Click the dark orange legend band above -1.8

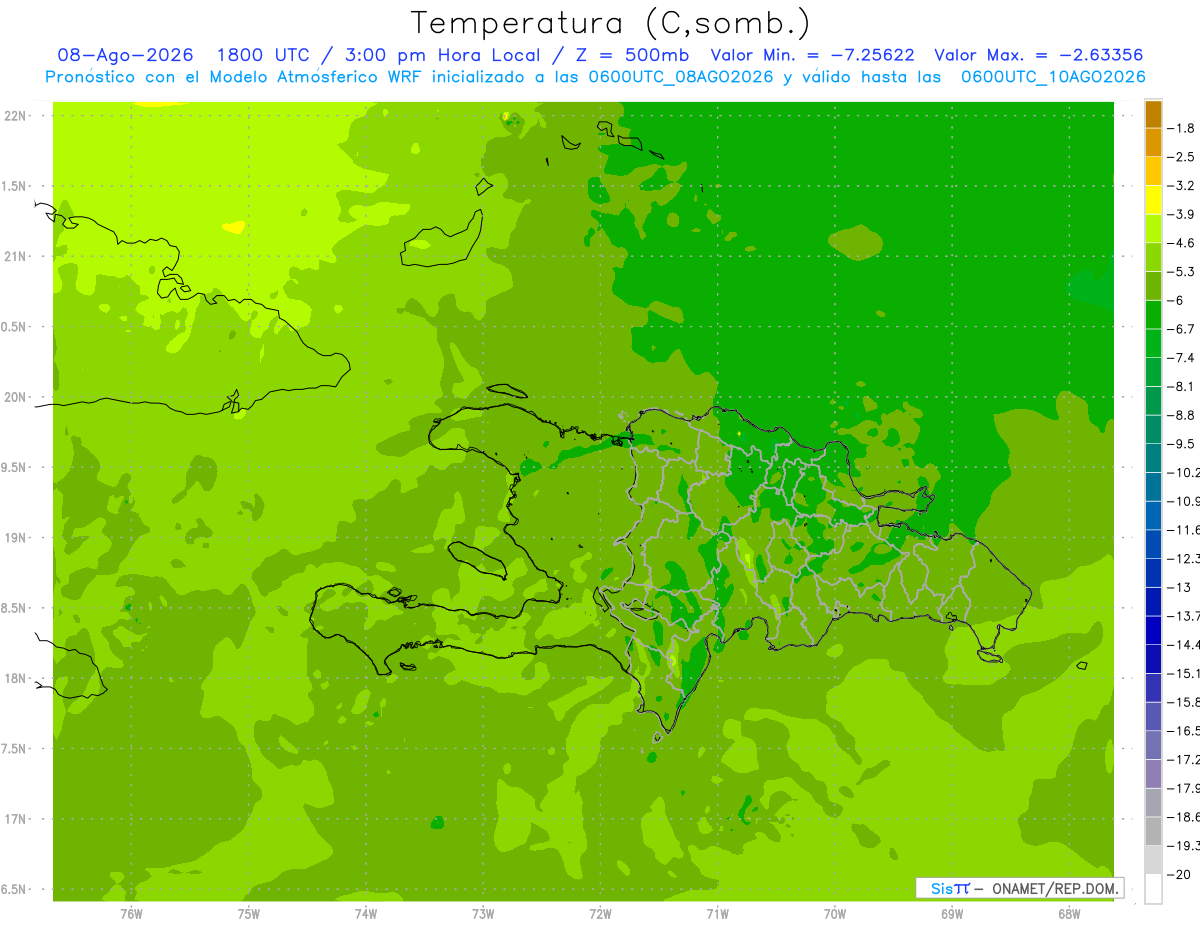coord(1153,114)
